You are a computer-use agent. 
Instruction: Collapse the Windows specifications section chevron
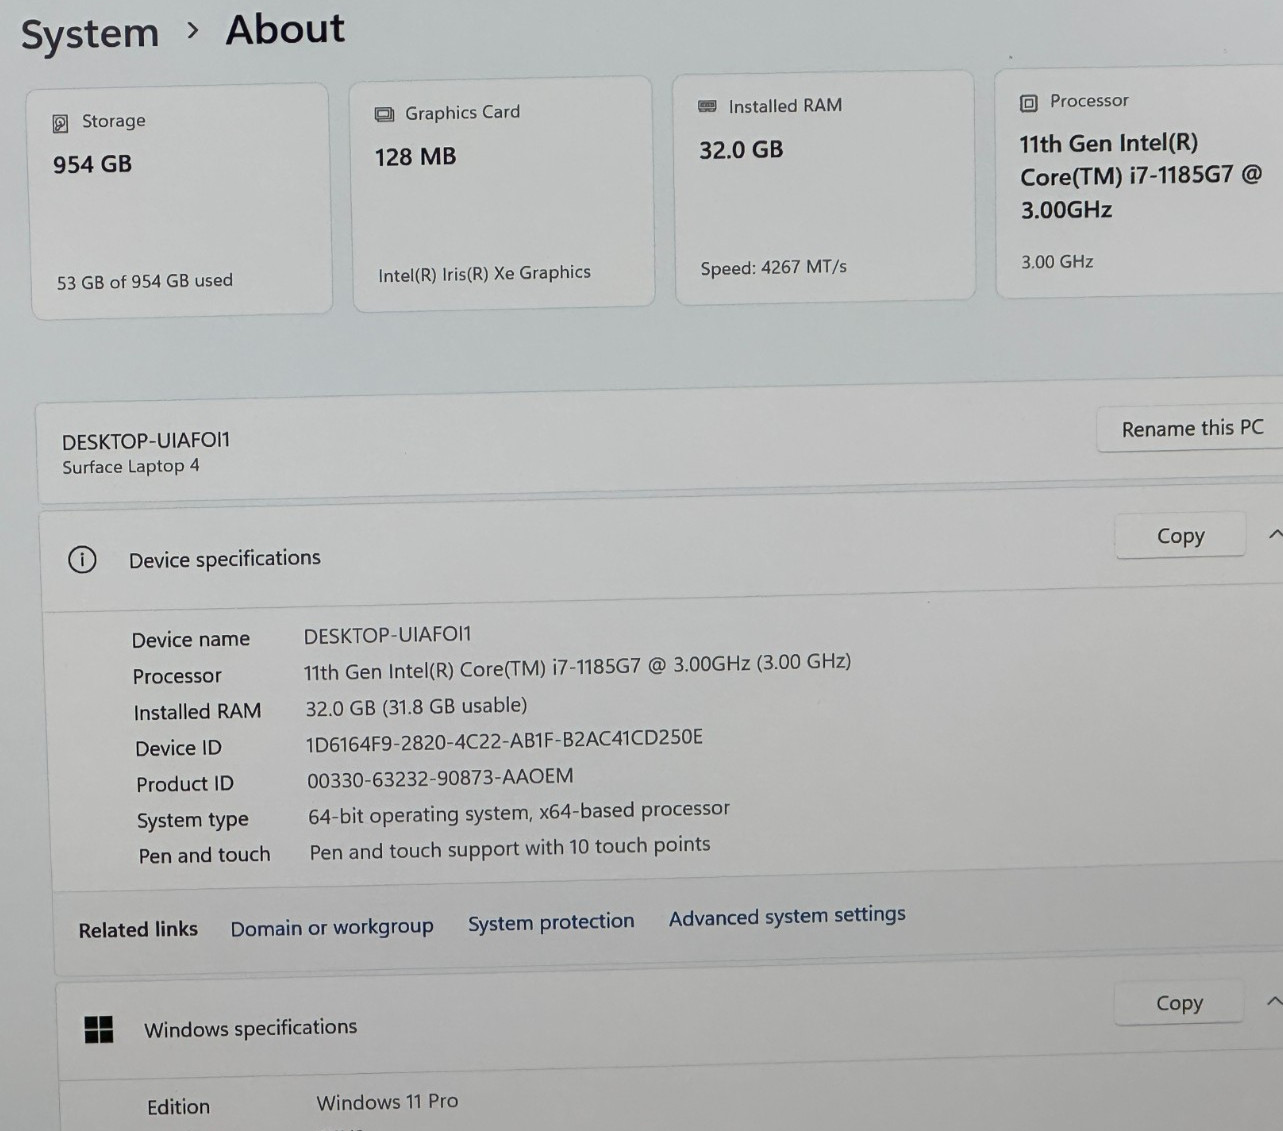pyautogui.click(x=1274, y=1000)
